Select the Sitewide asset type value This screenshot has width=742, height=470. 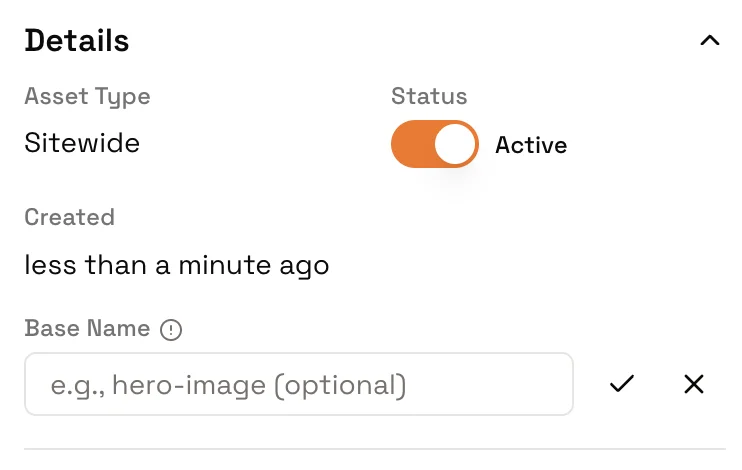pyautogui.click(x=82, y=143)
